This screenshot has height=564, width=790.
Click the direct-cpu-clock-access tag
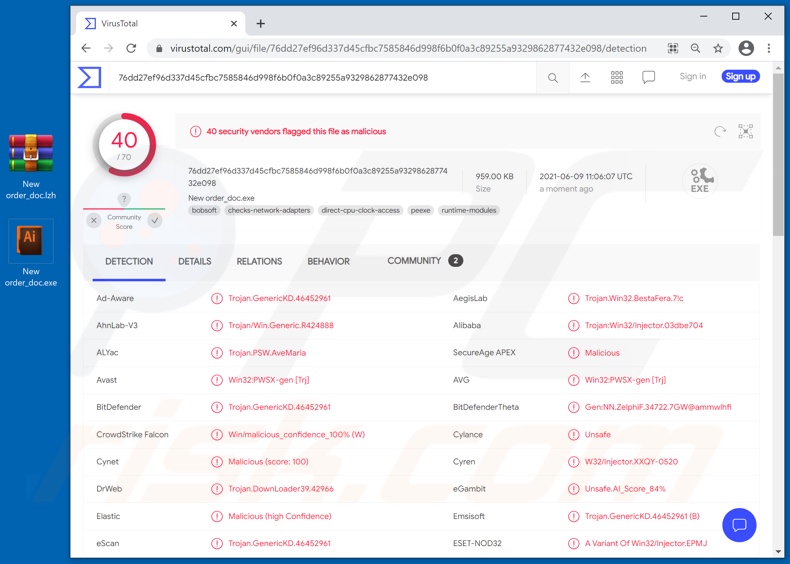pos(361,210)
